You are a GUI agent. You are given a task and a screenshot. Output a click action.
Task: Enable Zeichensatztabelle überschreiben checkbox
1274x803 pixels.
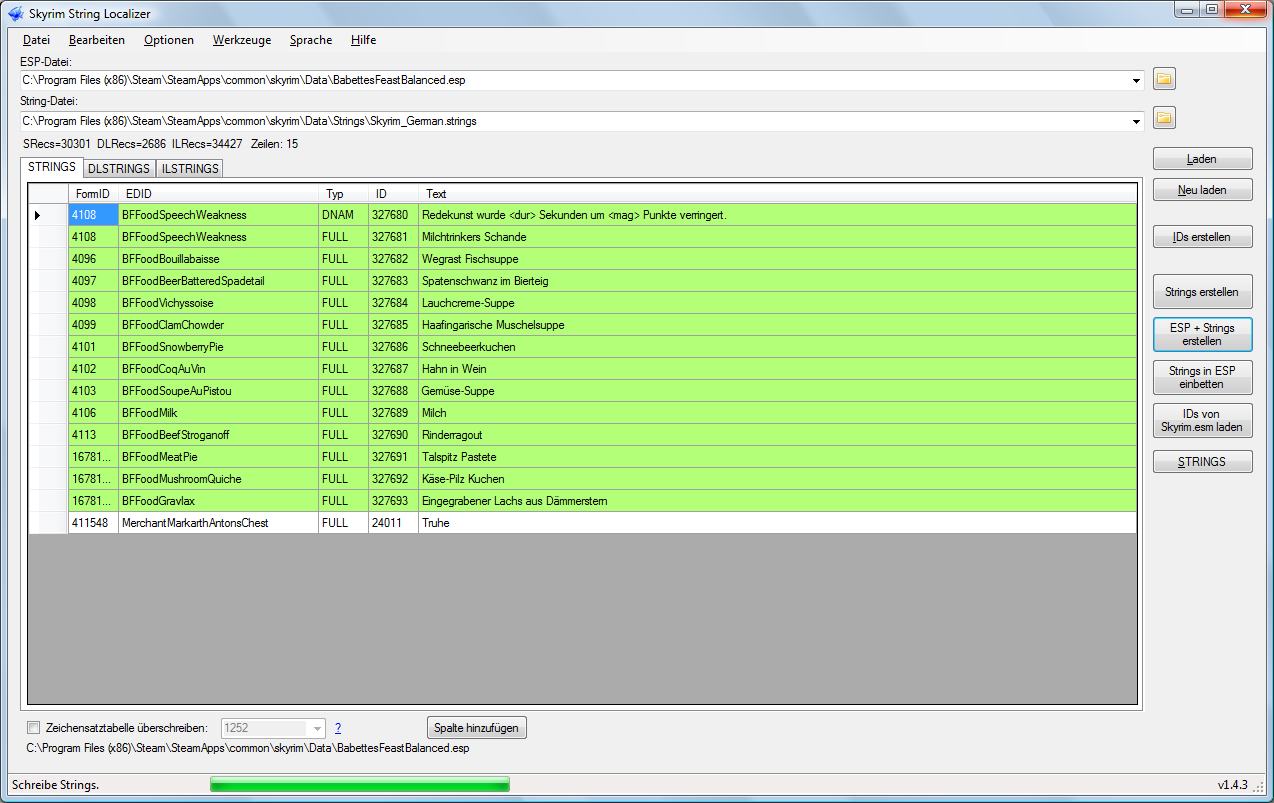click(x=34, y=728)
